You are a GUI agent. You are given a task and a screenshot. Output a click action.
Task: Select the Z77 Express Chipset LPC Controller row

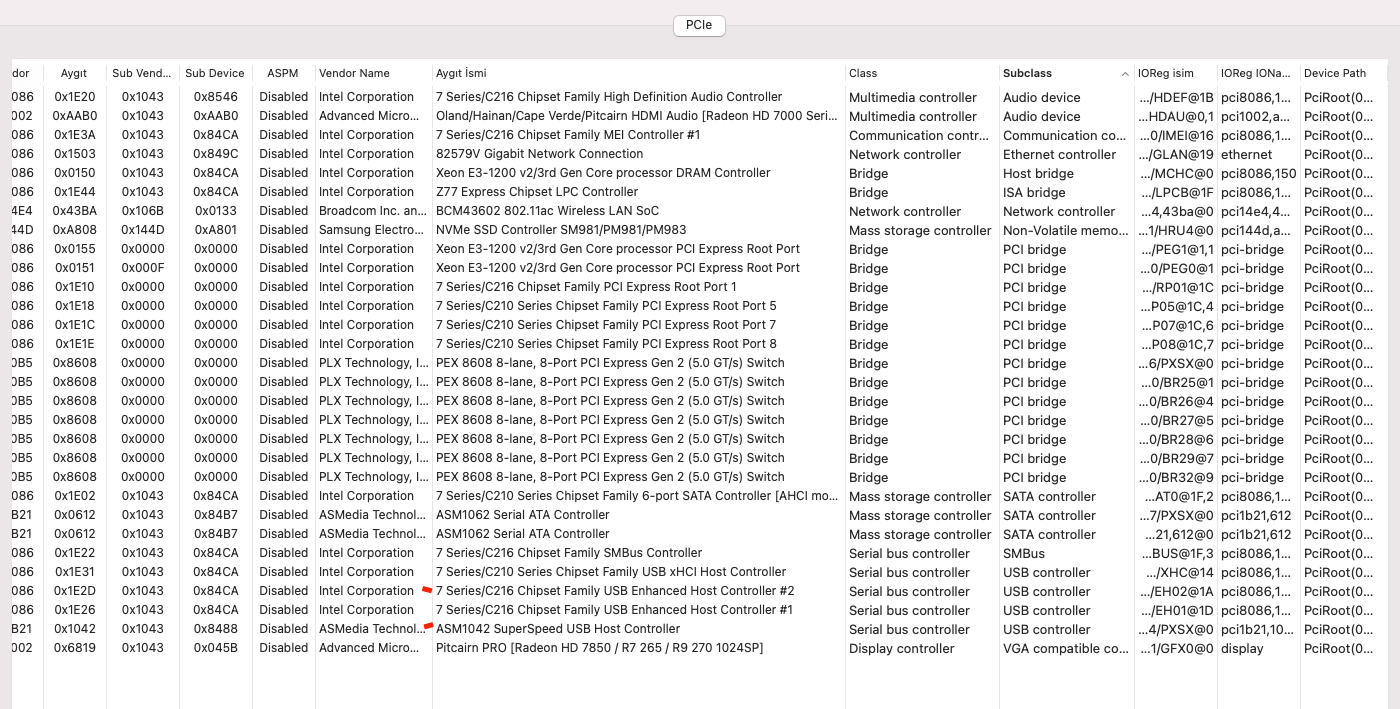pyautogui.click(x=537, y=192)
